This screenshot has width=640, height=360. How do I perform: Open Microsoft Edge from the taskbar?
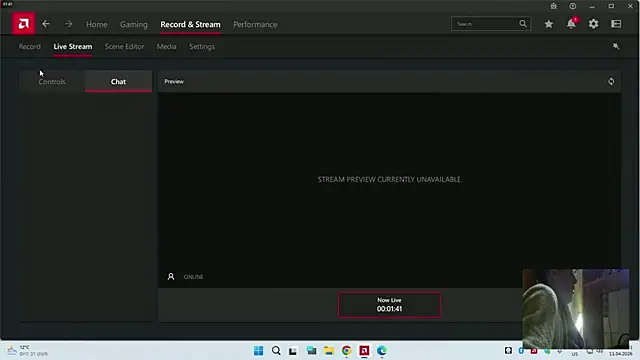tap(382, 351)
